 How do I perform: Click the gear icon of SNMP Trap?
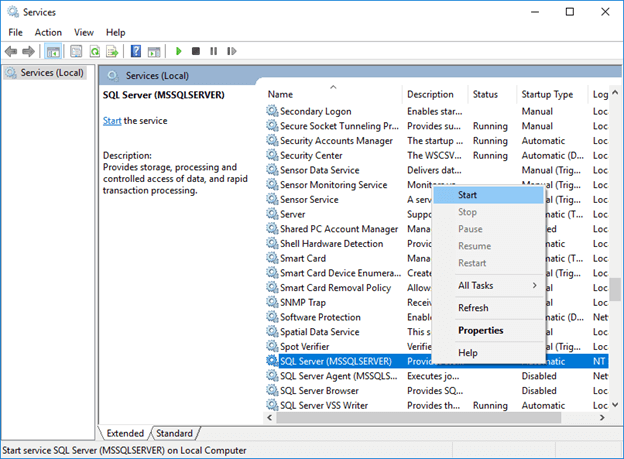[272, 303]
